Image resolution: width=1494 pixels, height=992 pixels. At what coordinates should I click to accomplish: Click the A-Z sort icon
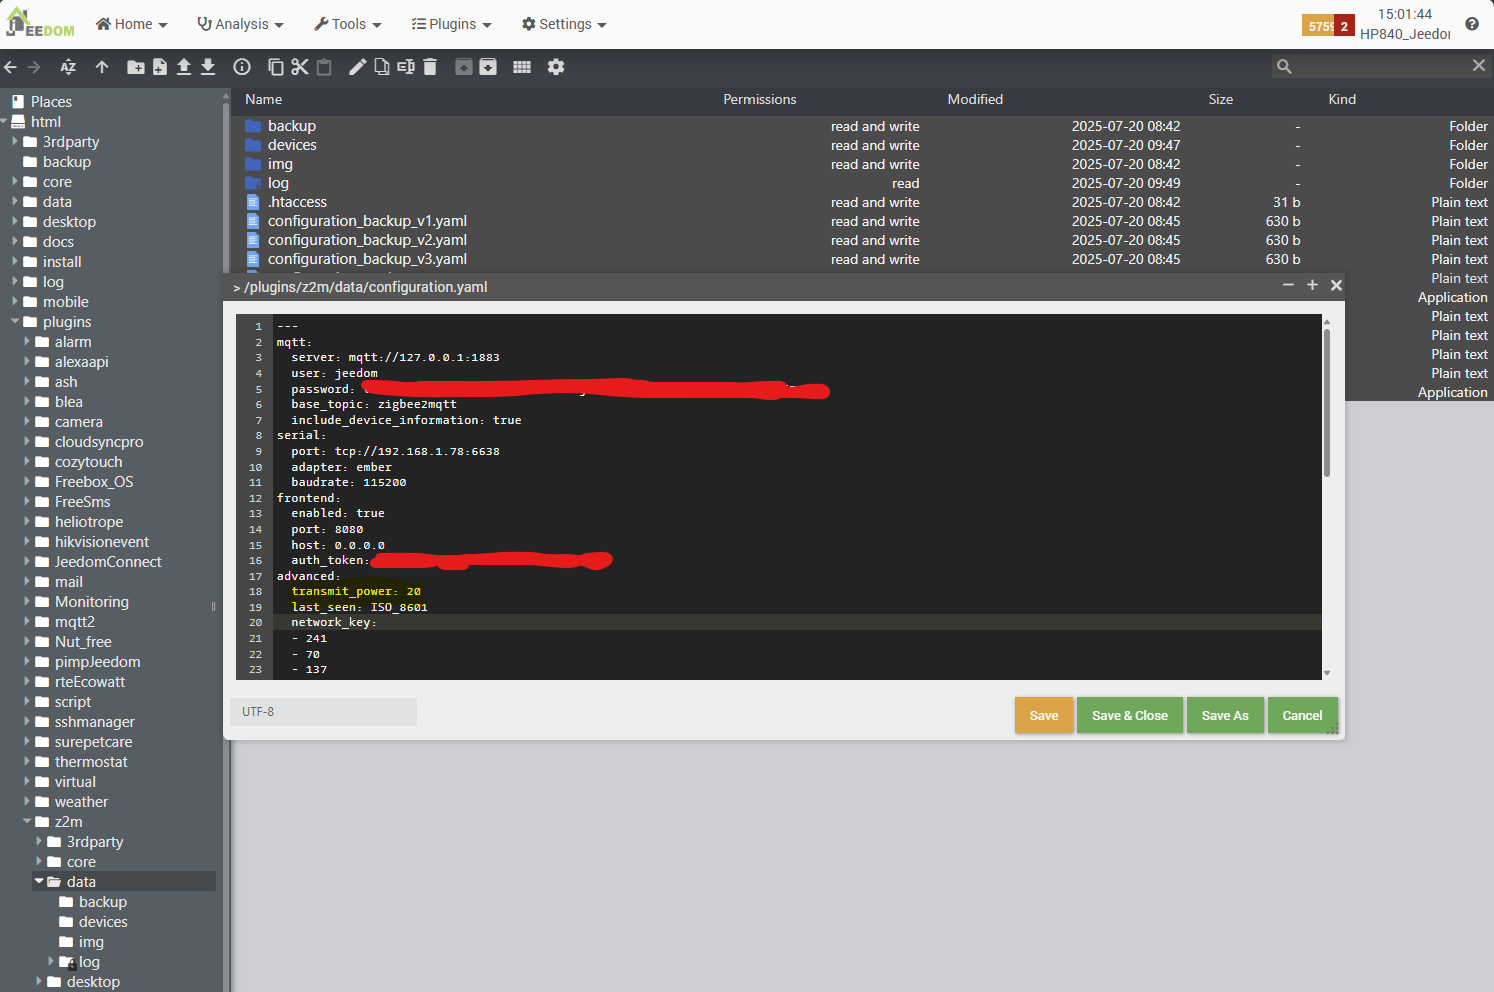coord(68,67)
